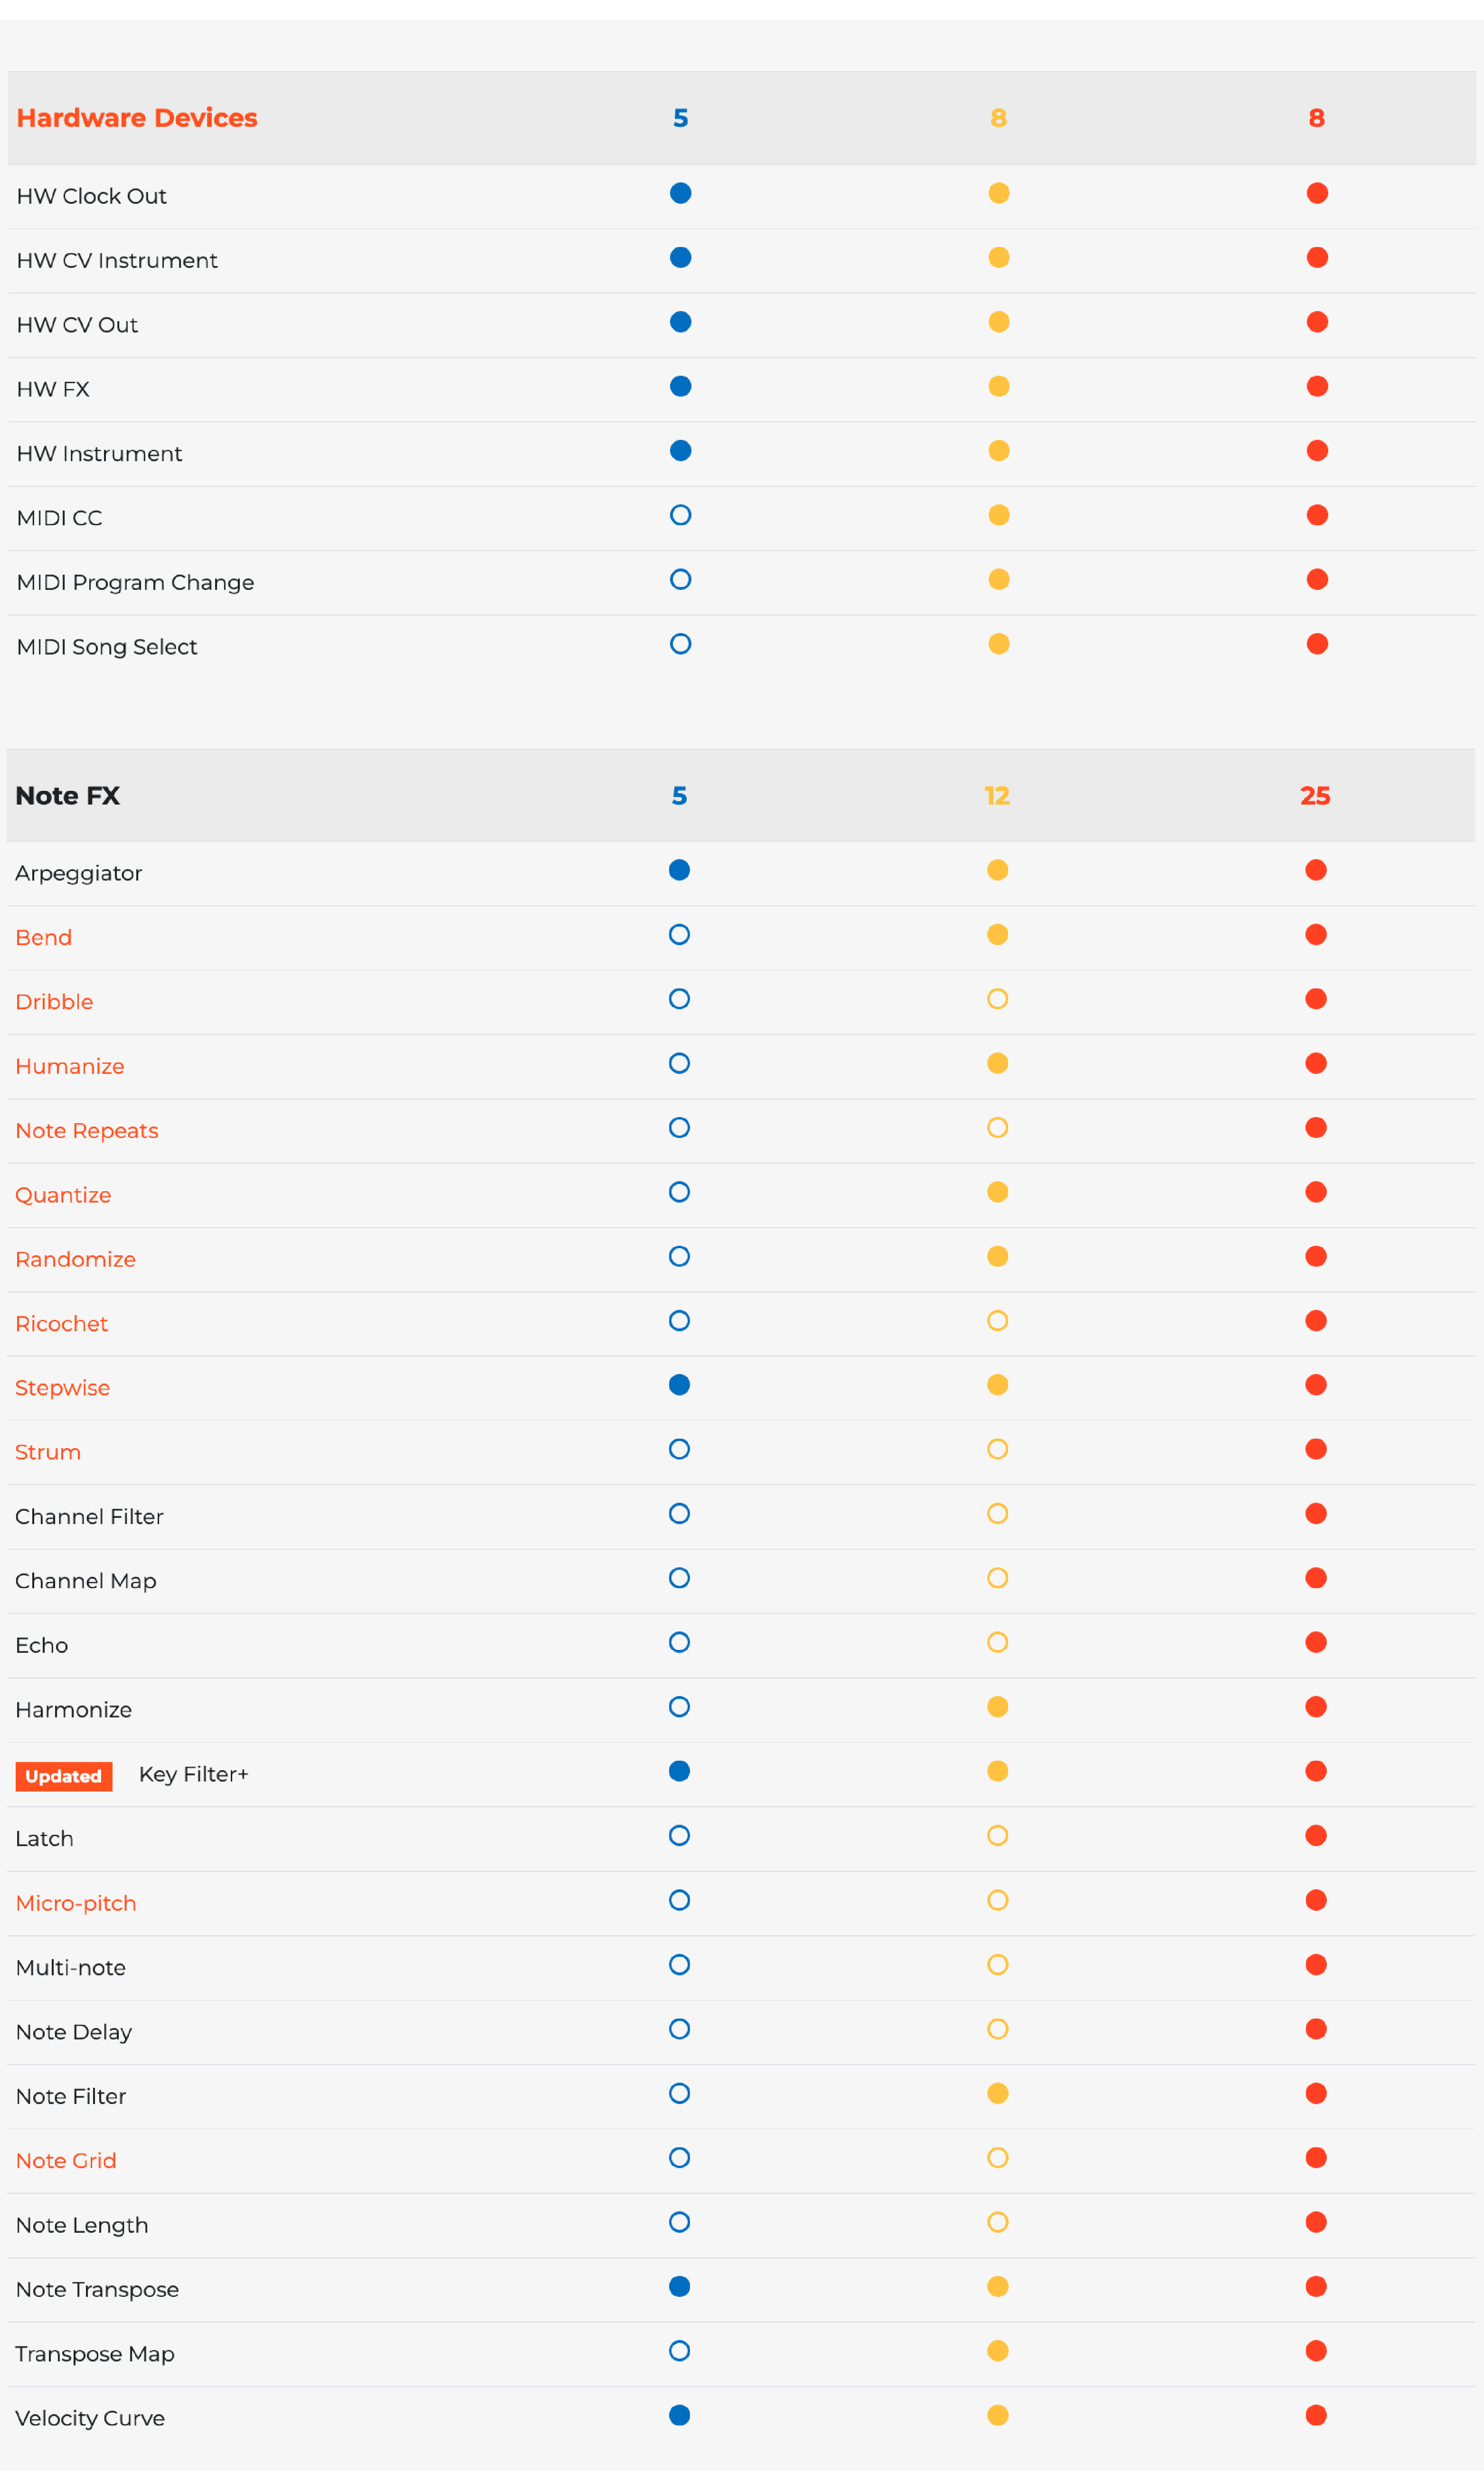Screen dimensions: 1484x2474
Task: Click the red count 25 in Note FX header
Action: click(1315, 796)
